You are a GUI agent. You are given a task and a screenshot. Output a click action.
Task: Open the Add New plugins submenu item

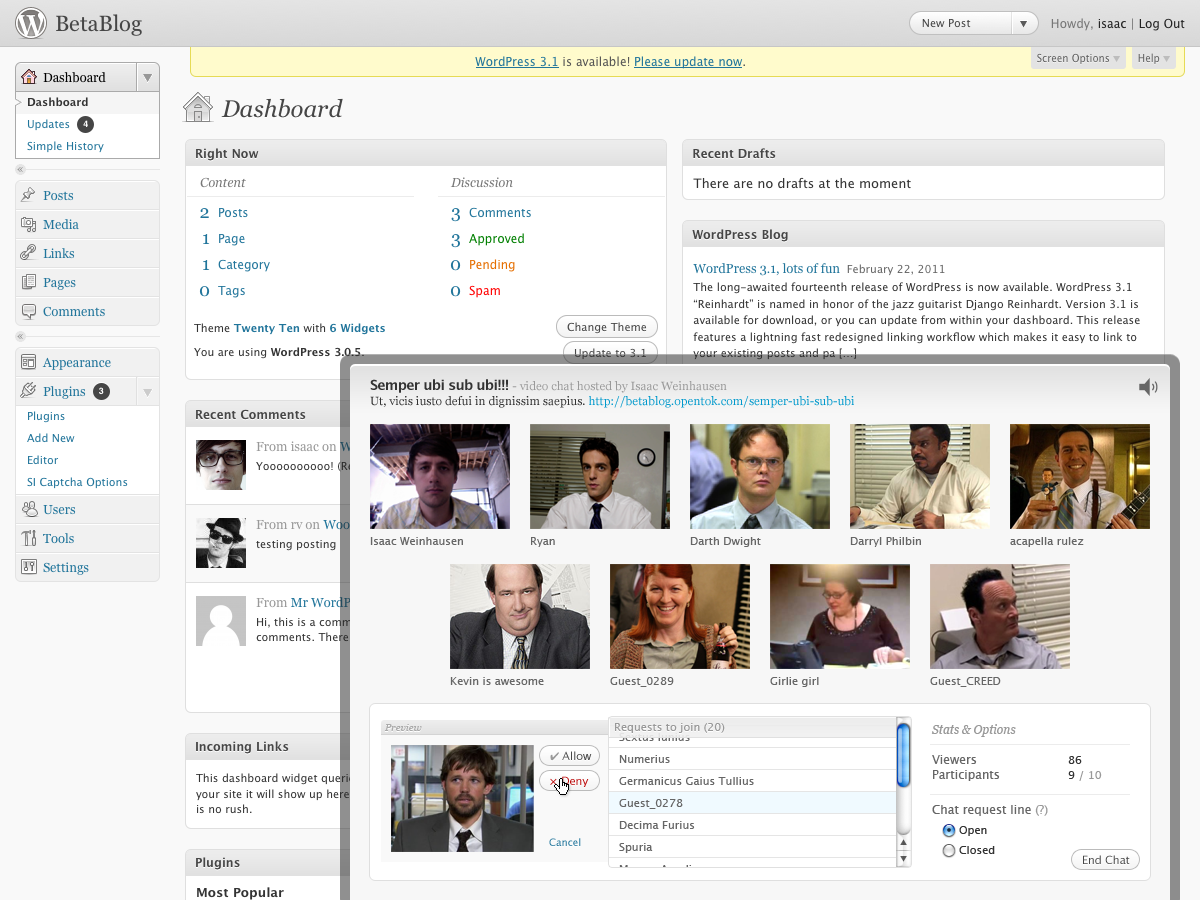pyautogui.click(x=51, y=438)
